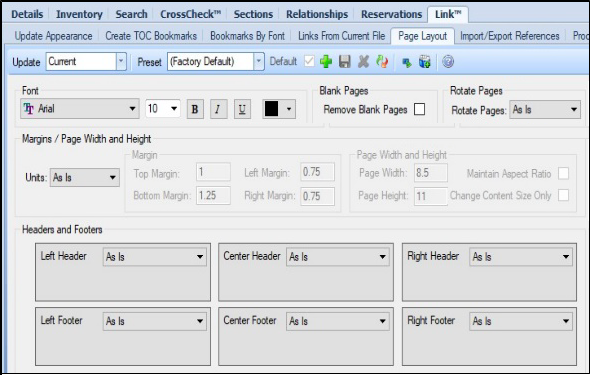Open help with the question mark icon

coord(448,61)
